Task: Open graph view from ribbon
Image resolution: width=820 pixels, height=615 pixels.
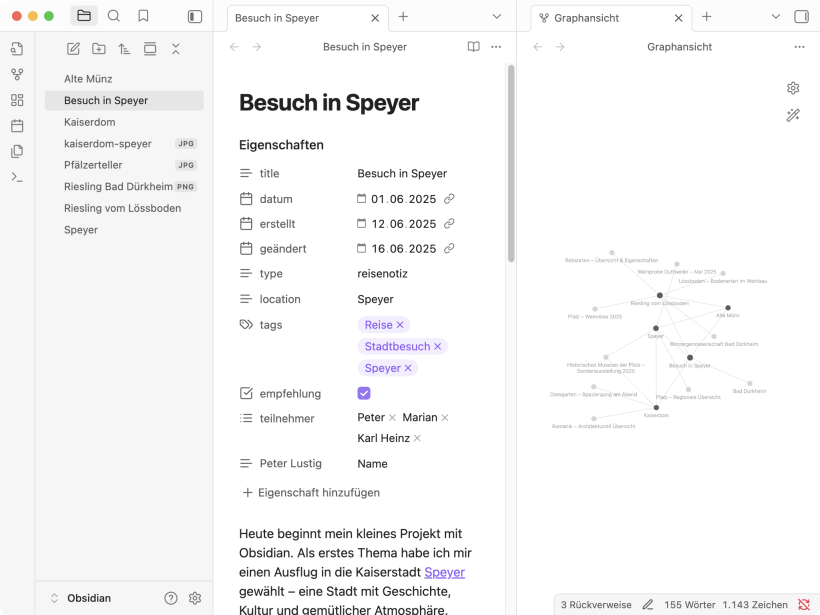Action: point(17,74)
